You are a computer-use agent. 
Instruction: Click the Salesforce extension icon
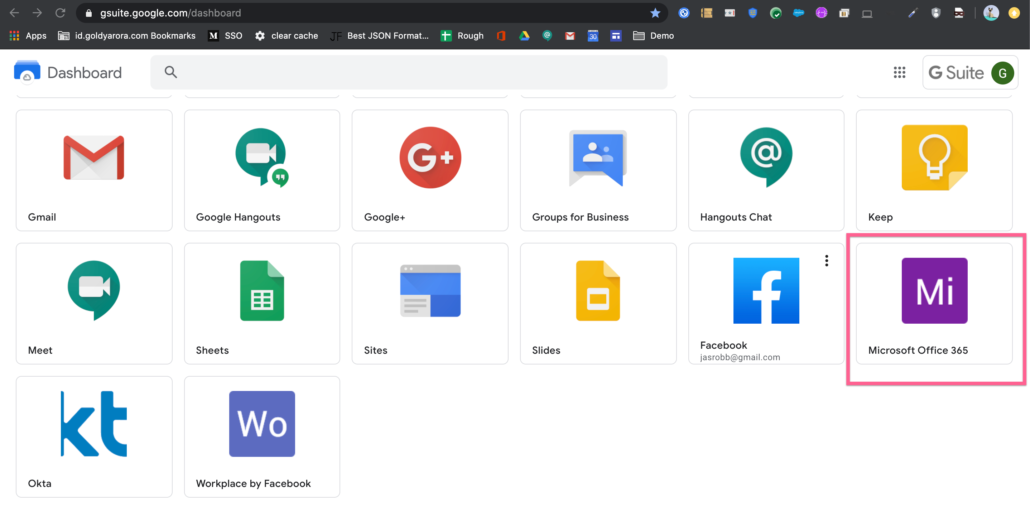coord(798,12)
